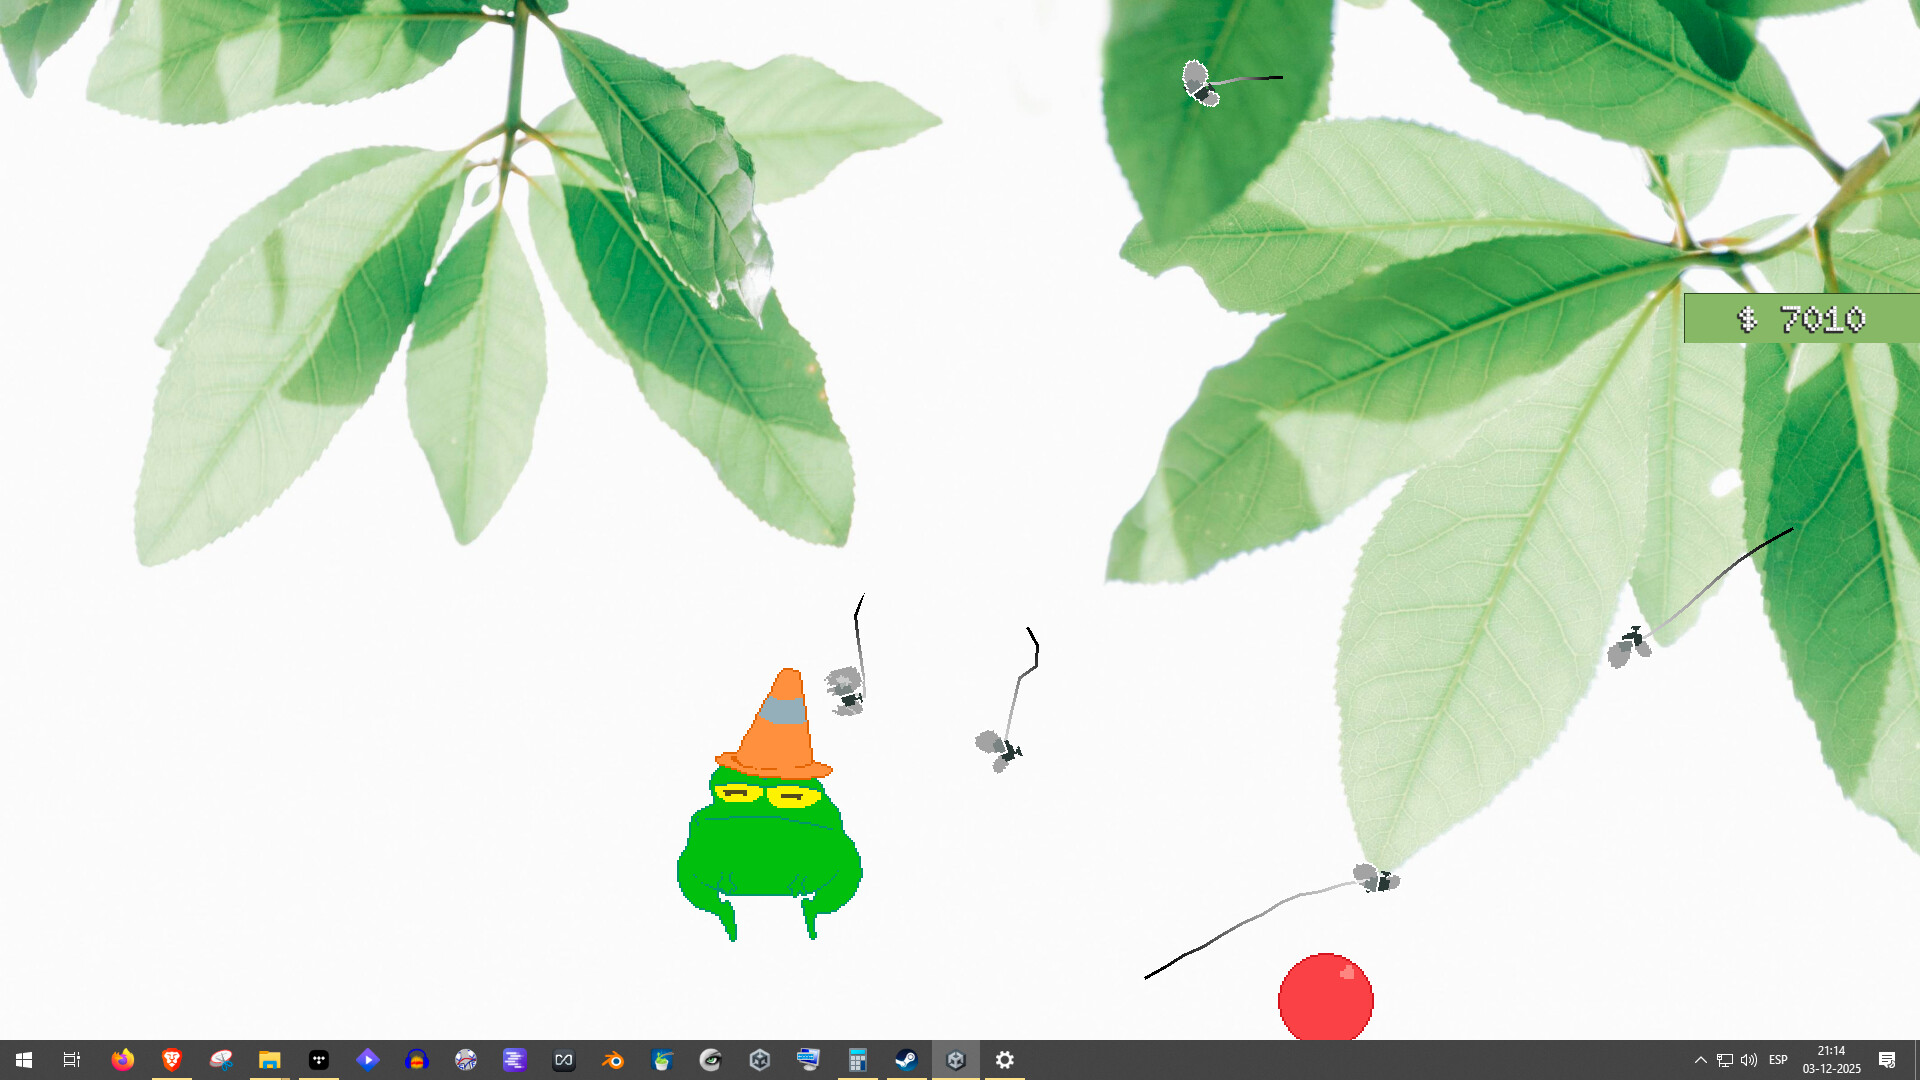Open Windows Settings via the gear icon
The image size is (1920, 1080).
[1004, 1060]
